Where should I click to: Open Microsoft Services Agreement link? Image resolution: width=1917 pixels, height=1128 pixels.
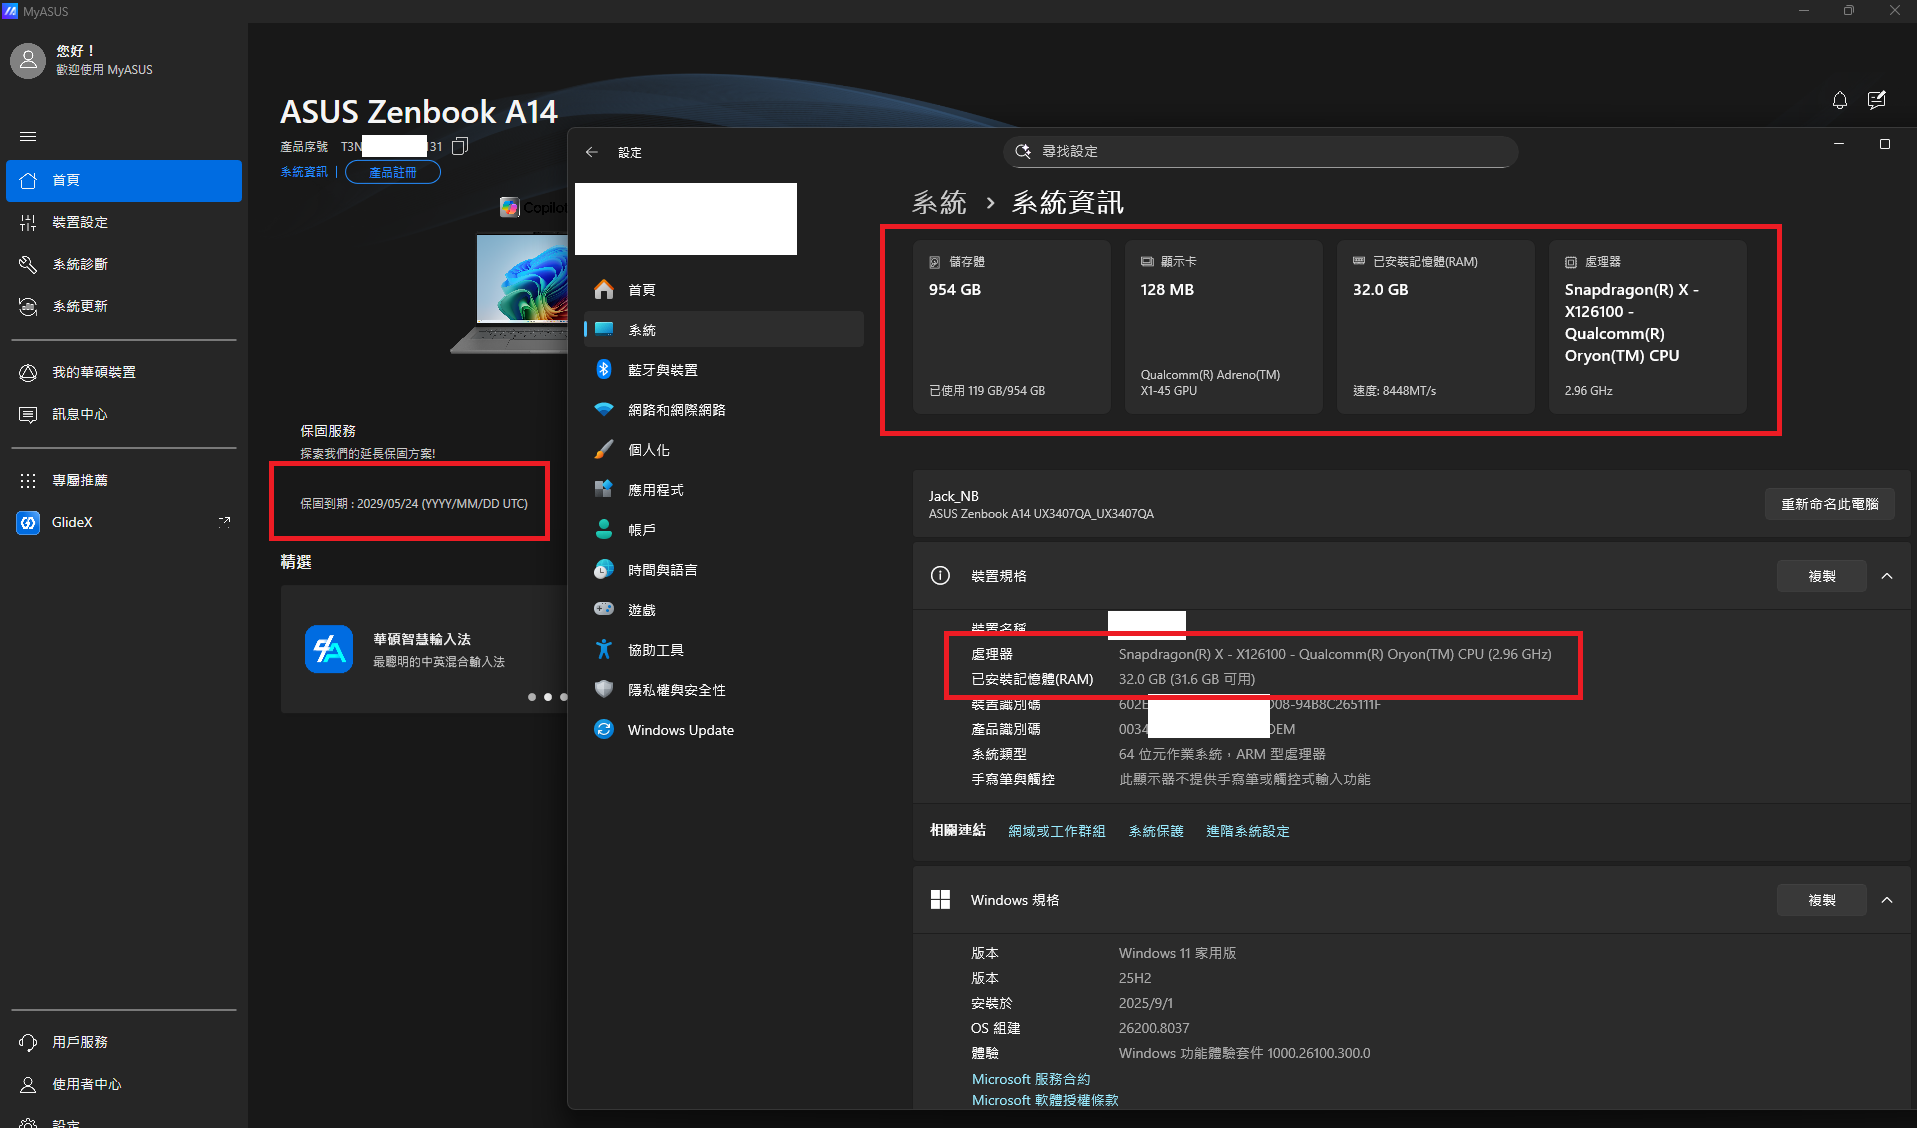tap(1031, 1079)
